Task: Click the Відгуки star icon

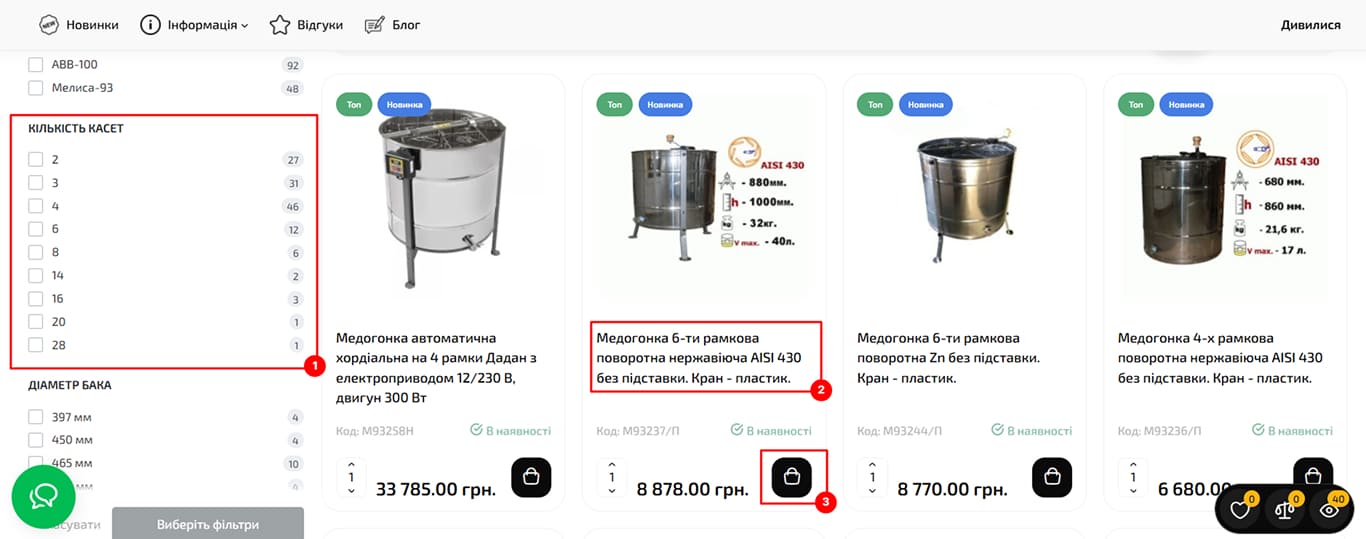Action: pos(280,24)
